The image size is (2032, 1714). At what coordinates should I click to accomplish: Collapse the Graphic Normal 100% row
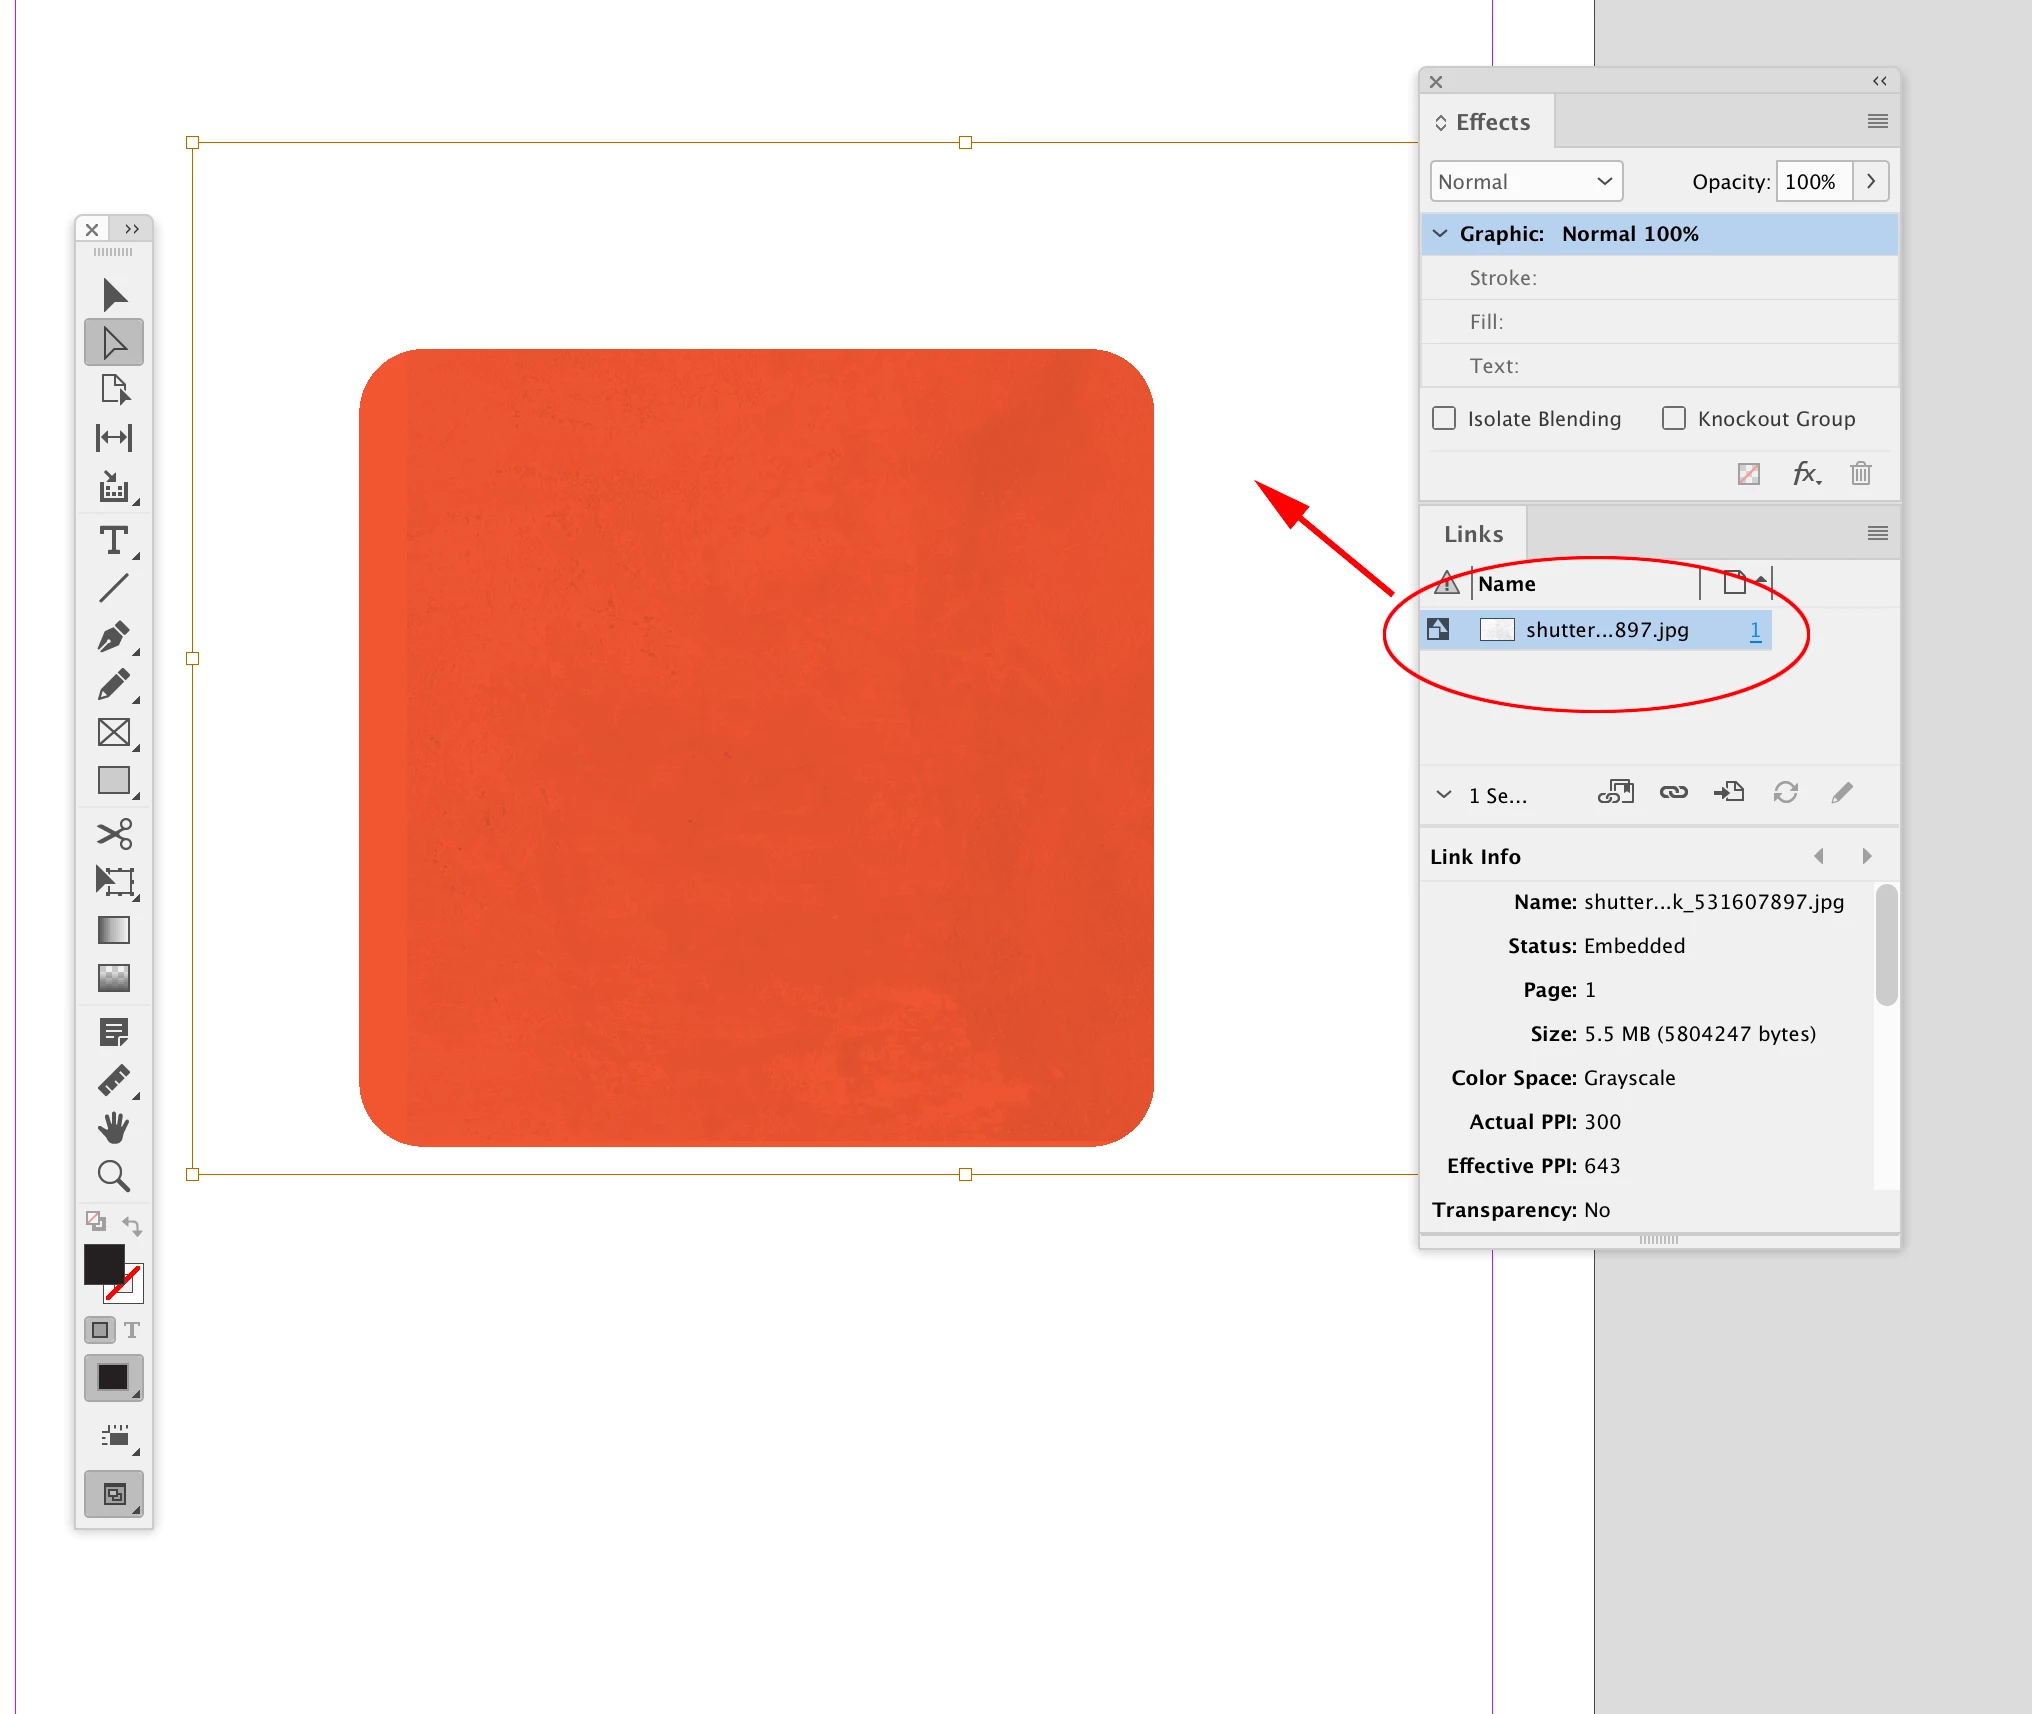coord(1440,234)
